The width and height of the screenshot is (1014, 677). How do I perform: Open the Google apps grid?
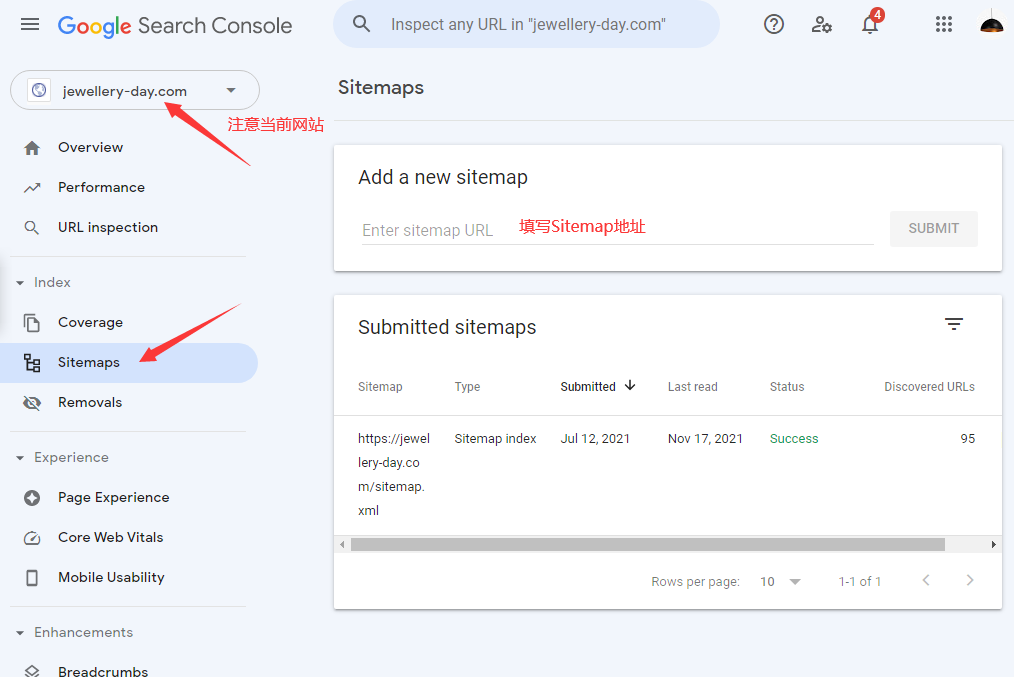tap(944, 25)
